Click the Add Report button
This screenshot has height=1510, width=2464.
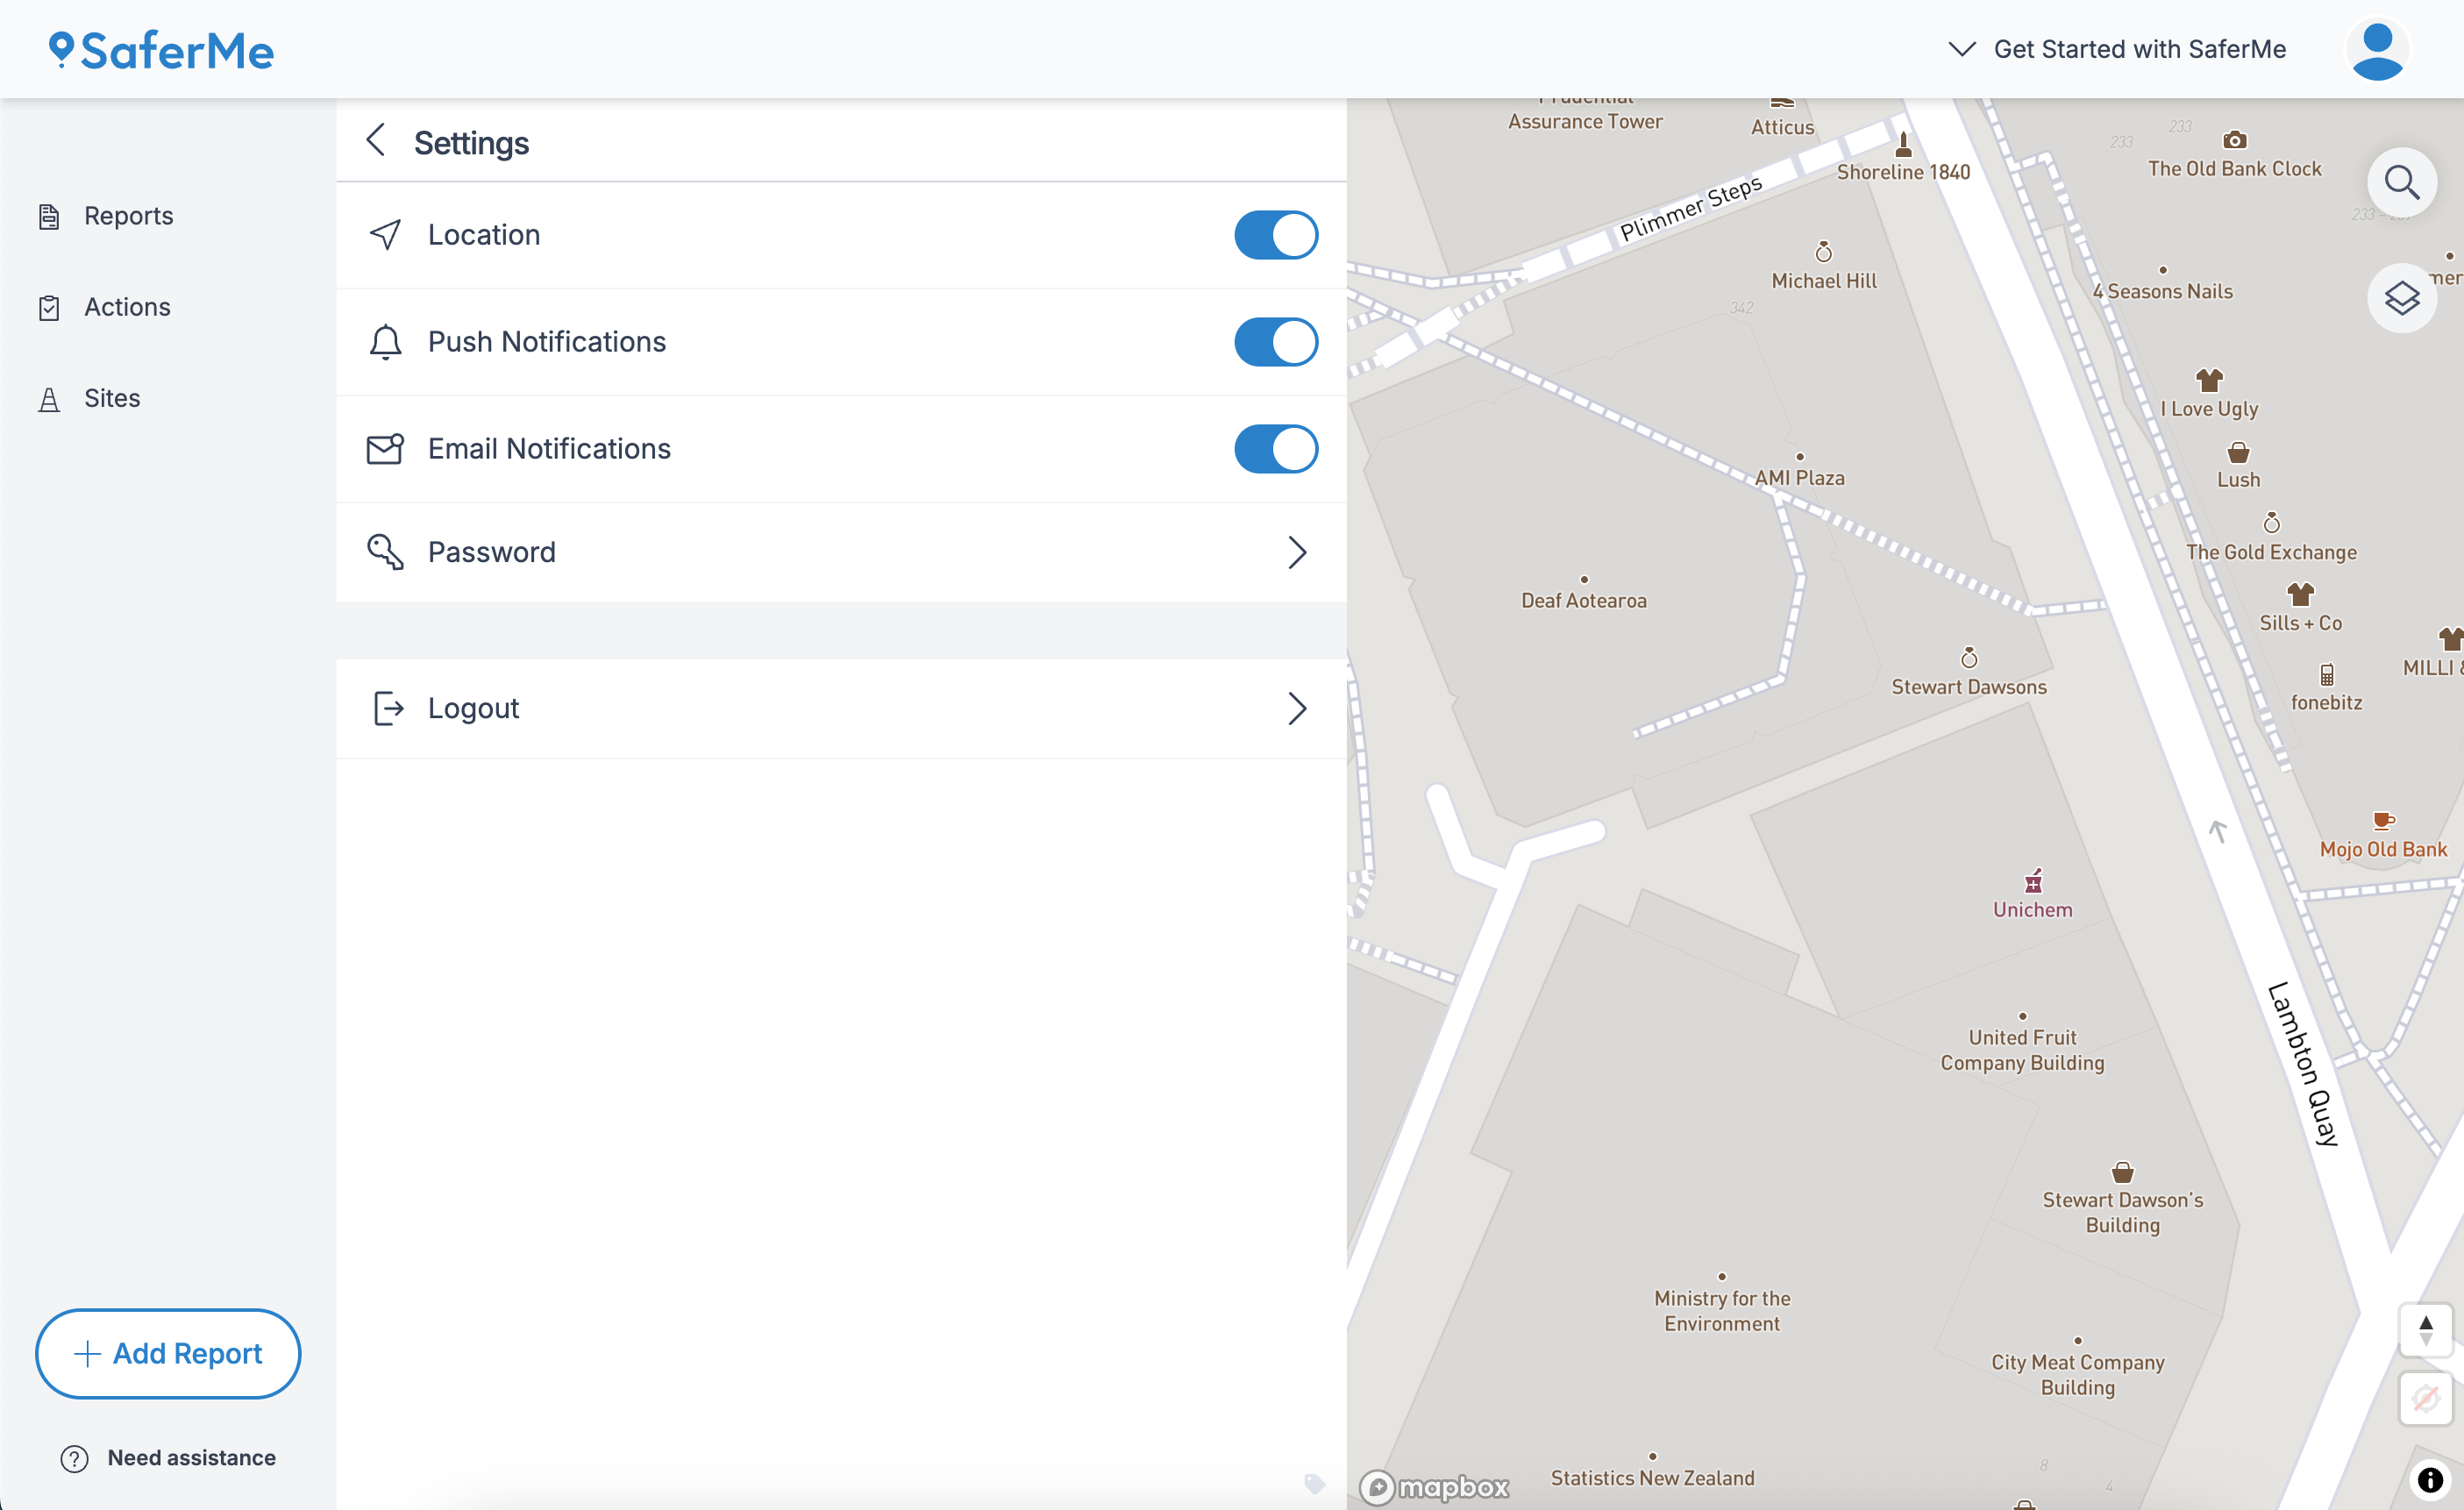pyautogui.click(x=167, y=1353)
